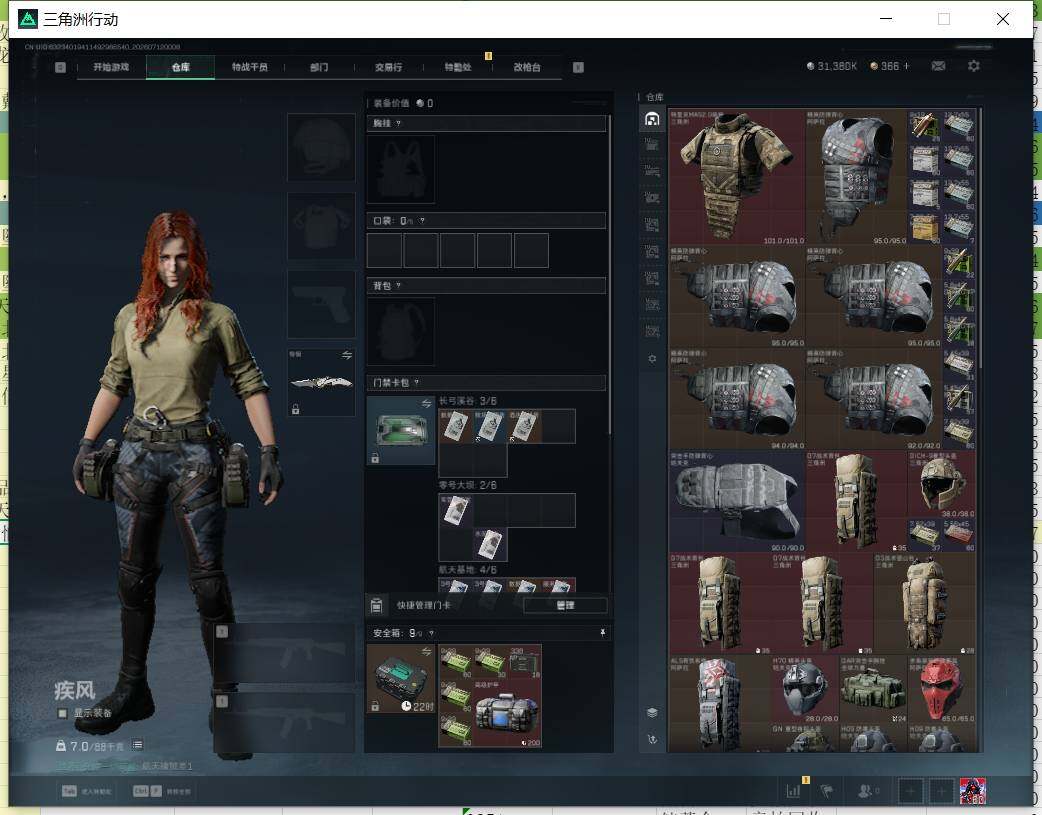Open the 开始游戏 tab

coord(111,67)
